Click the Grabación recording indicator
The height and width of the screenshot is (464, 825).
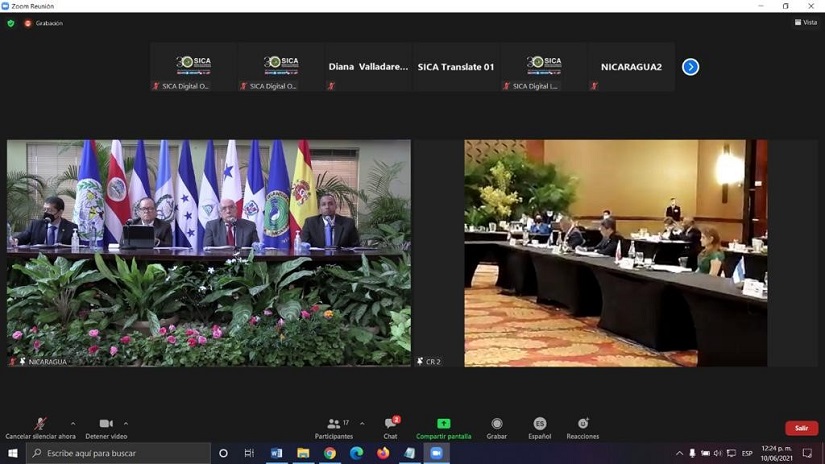click(x=44, y=23)
